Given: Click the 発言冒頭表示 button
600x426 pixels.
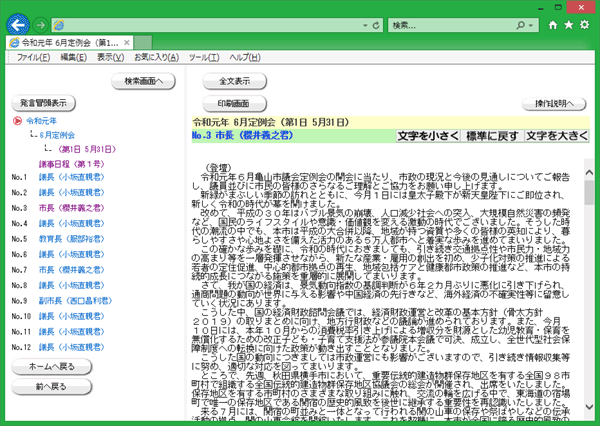Looking at the screenshot, I should (x=43, y=103).
